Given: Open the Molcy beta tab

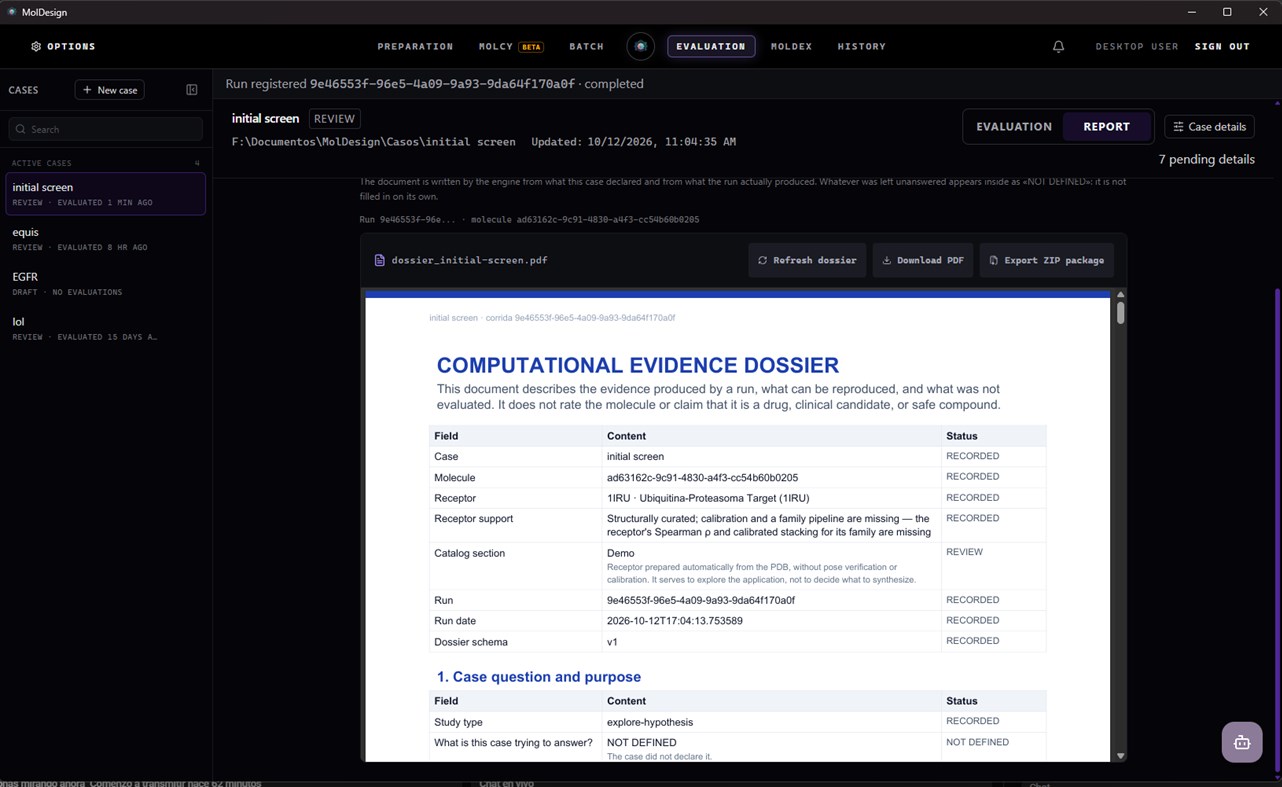Looking at the screenshot, I should (x=510, y=46).
